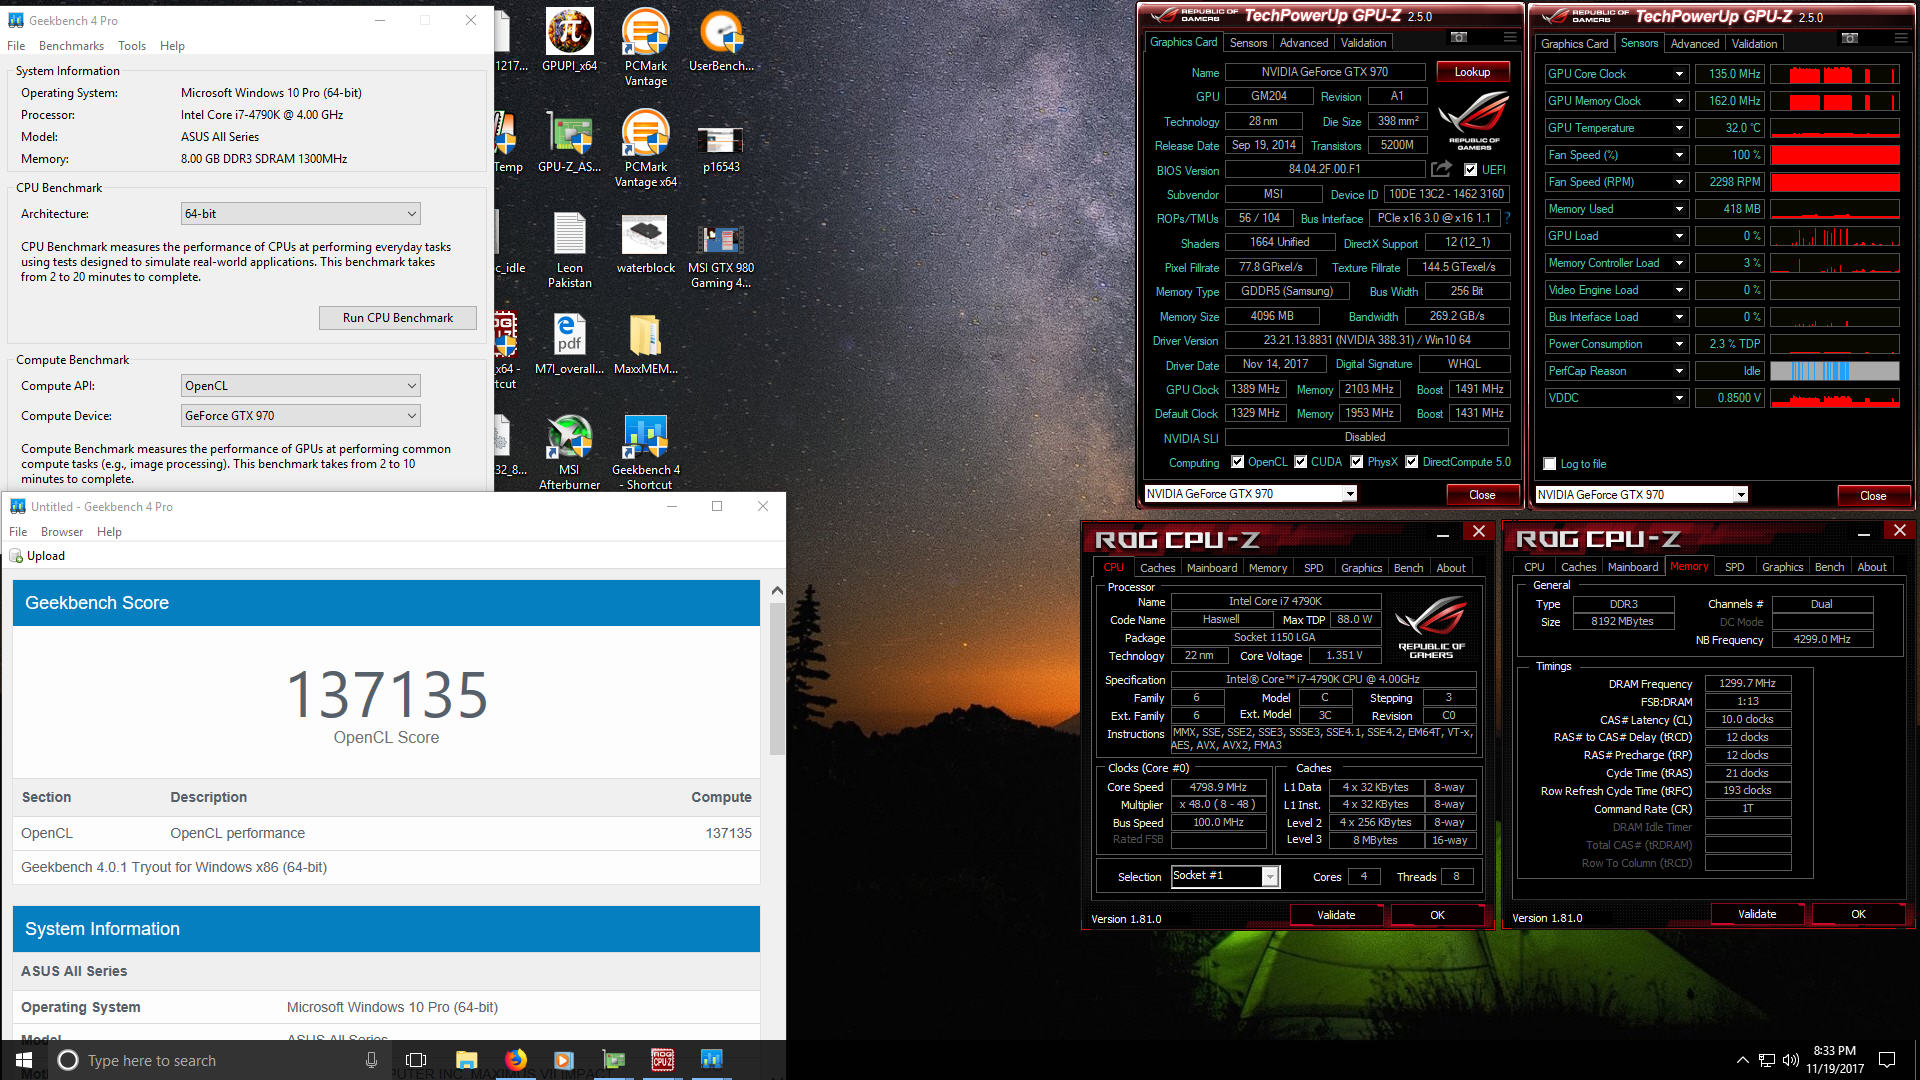Click the GPU Load sensor graph
The width and height of the screenshot is (1920, 1080).
tap(1834, 236)
